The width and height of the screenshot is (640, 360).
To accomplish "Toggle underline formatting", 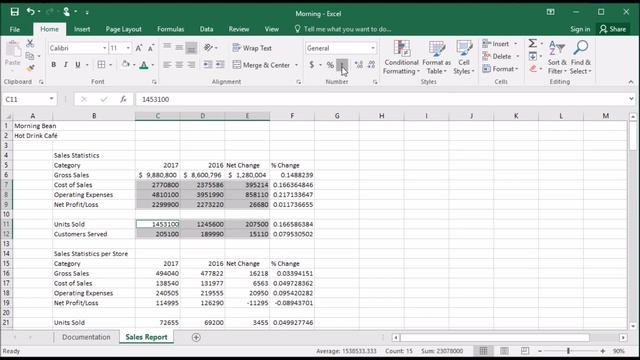I will coord(78,64).
